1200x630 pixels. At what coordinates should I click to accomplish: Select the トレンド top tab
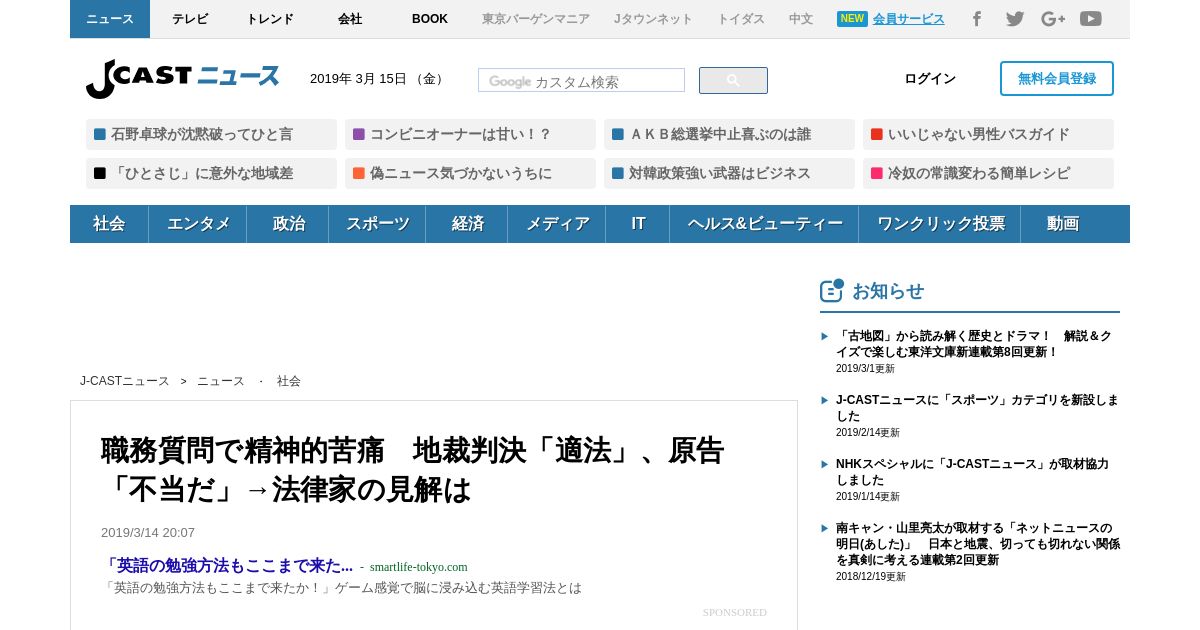coord(270,19)
